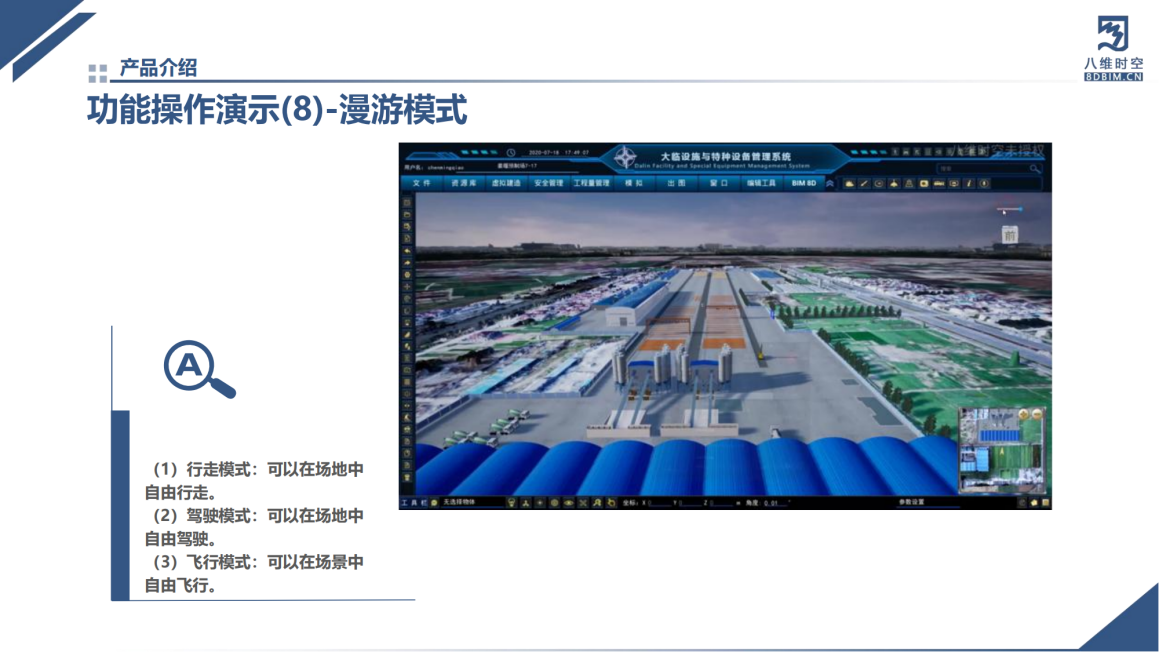Image resolution: width=1159 pixels, height=652 pixels.
Task: Click the 工程量管理 menu button
Action: coord(591,184)
